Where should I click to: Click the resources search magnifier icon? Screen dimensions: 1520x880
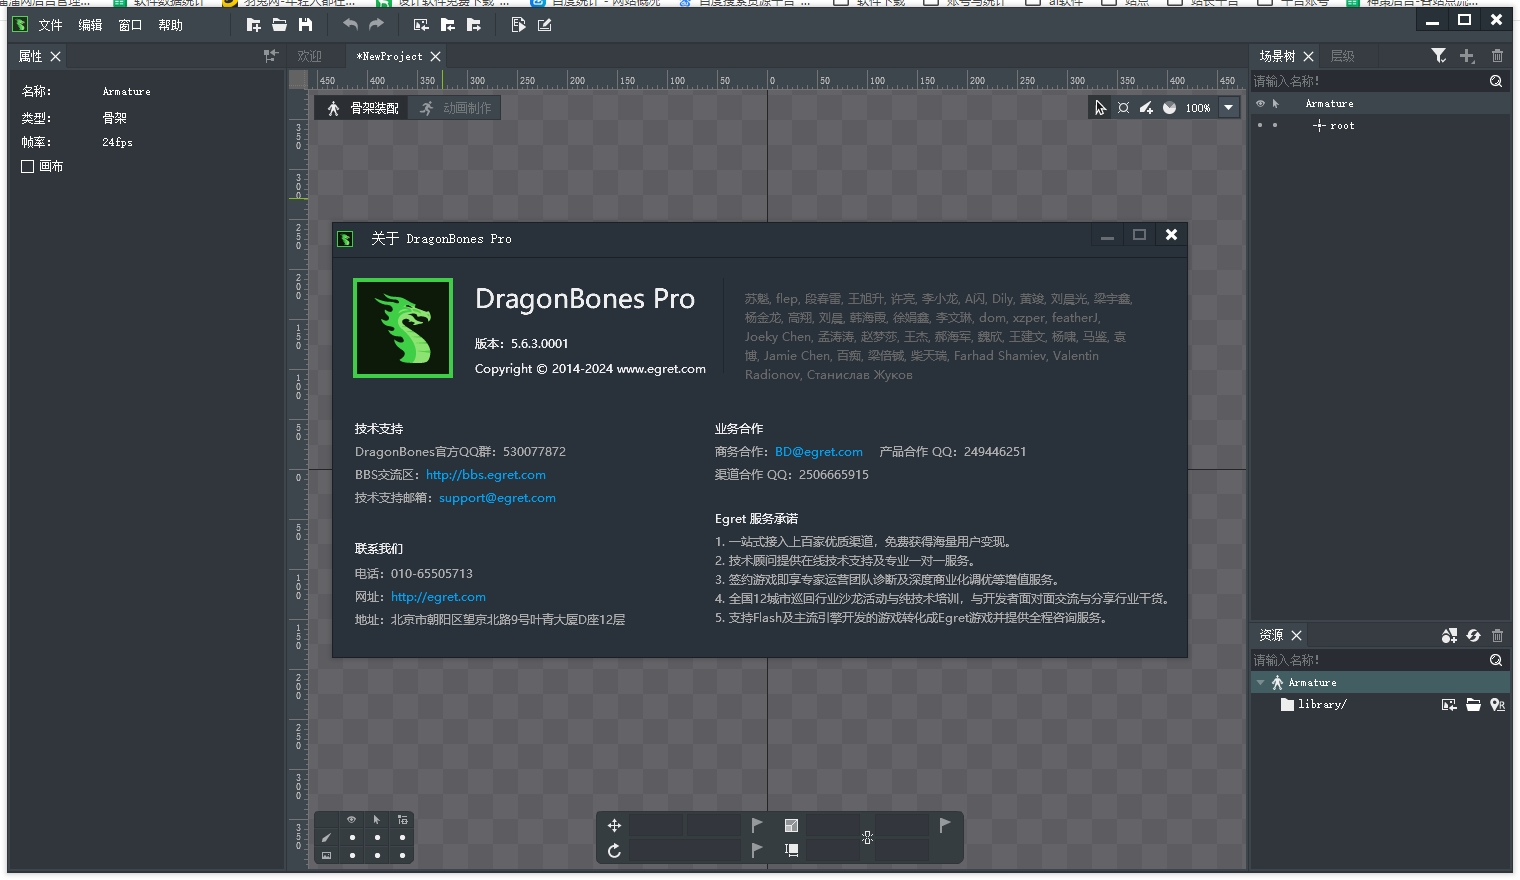tap(1496, 660)
